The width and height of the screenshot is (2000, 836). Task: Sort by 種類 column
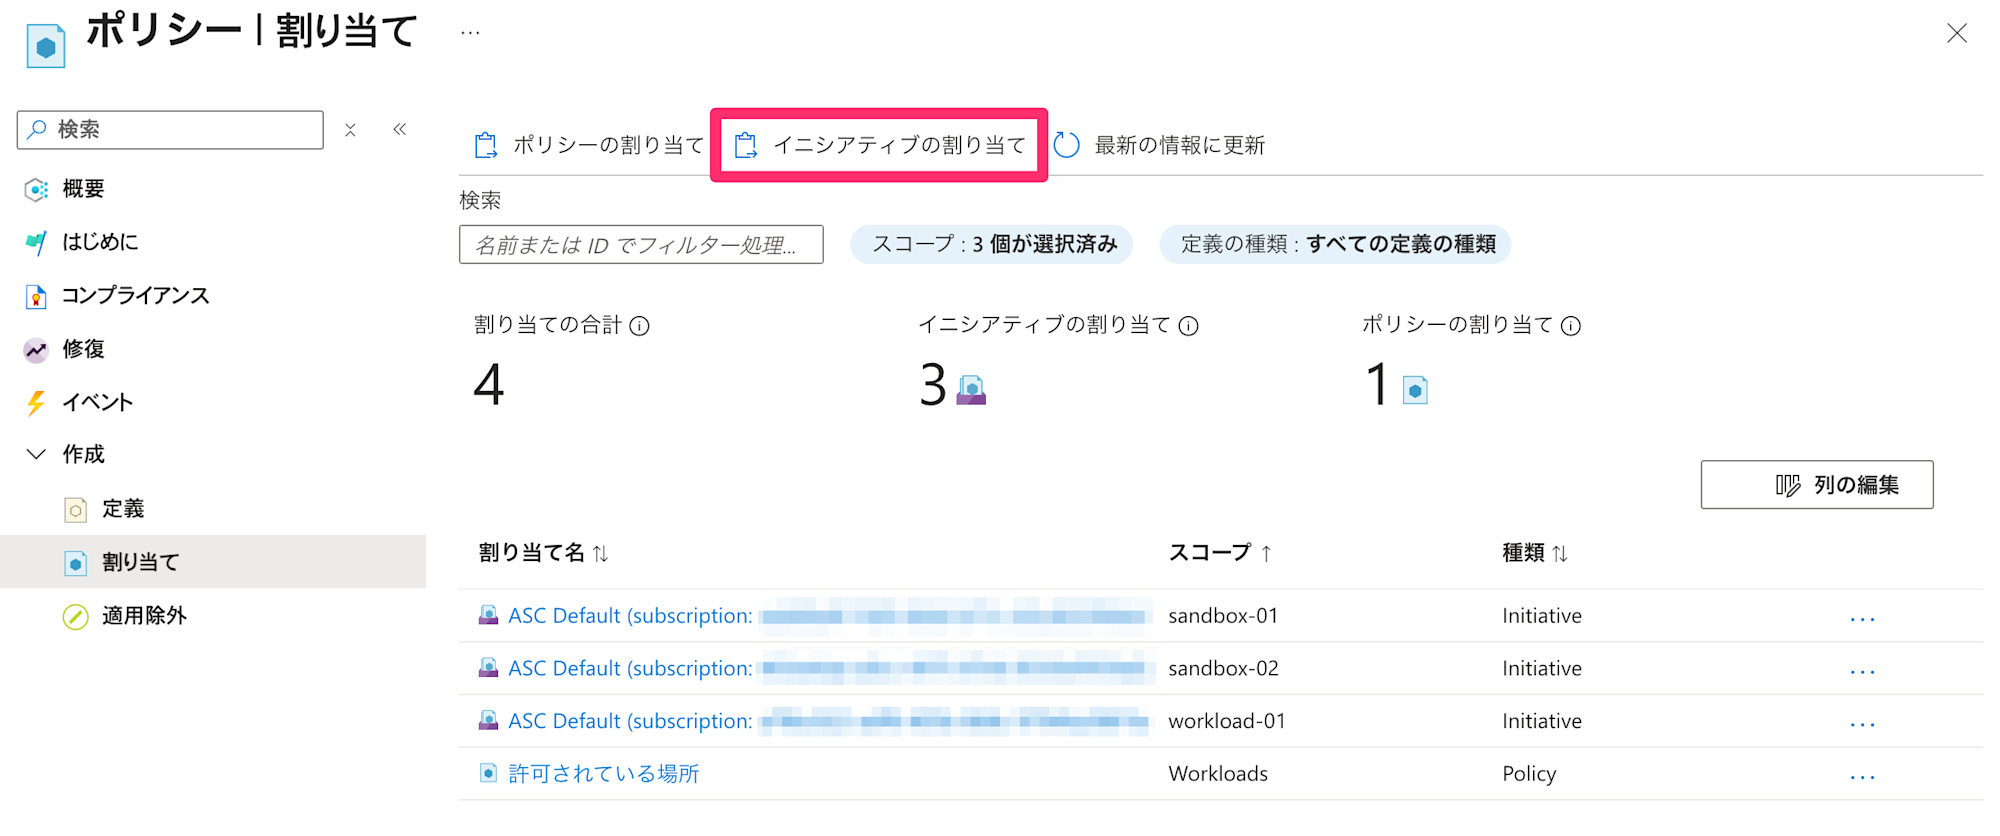(1535, 553)
